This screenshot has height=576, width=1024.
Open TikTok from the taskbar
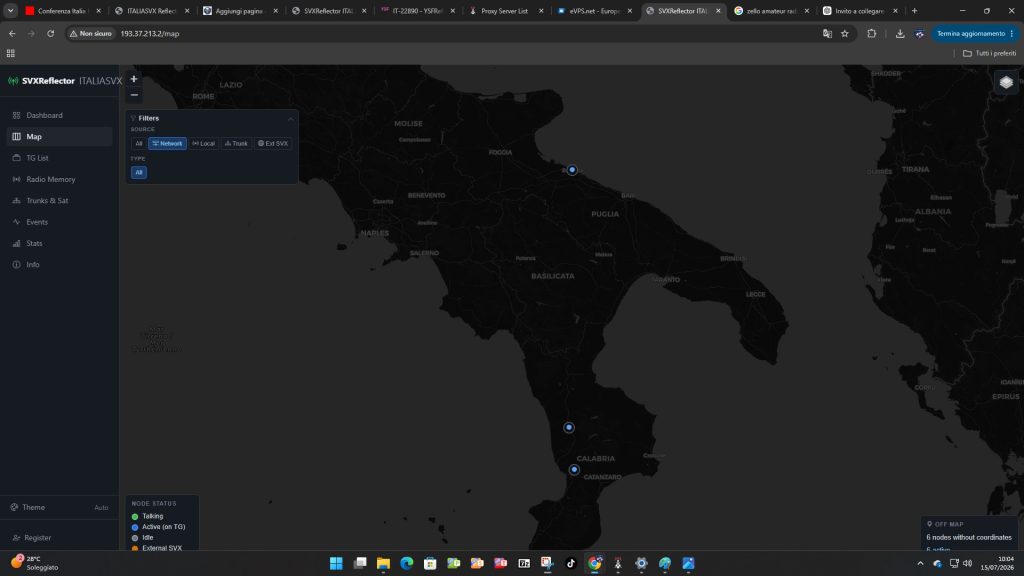[x=571, y=563]
